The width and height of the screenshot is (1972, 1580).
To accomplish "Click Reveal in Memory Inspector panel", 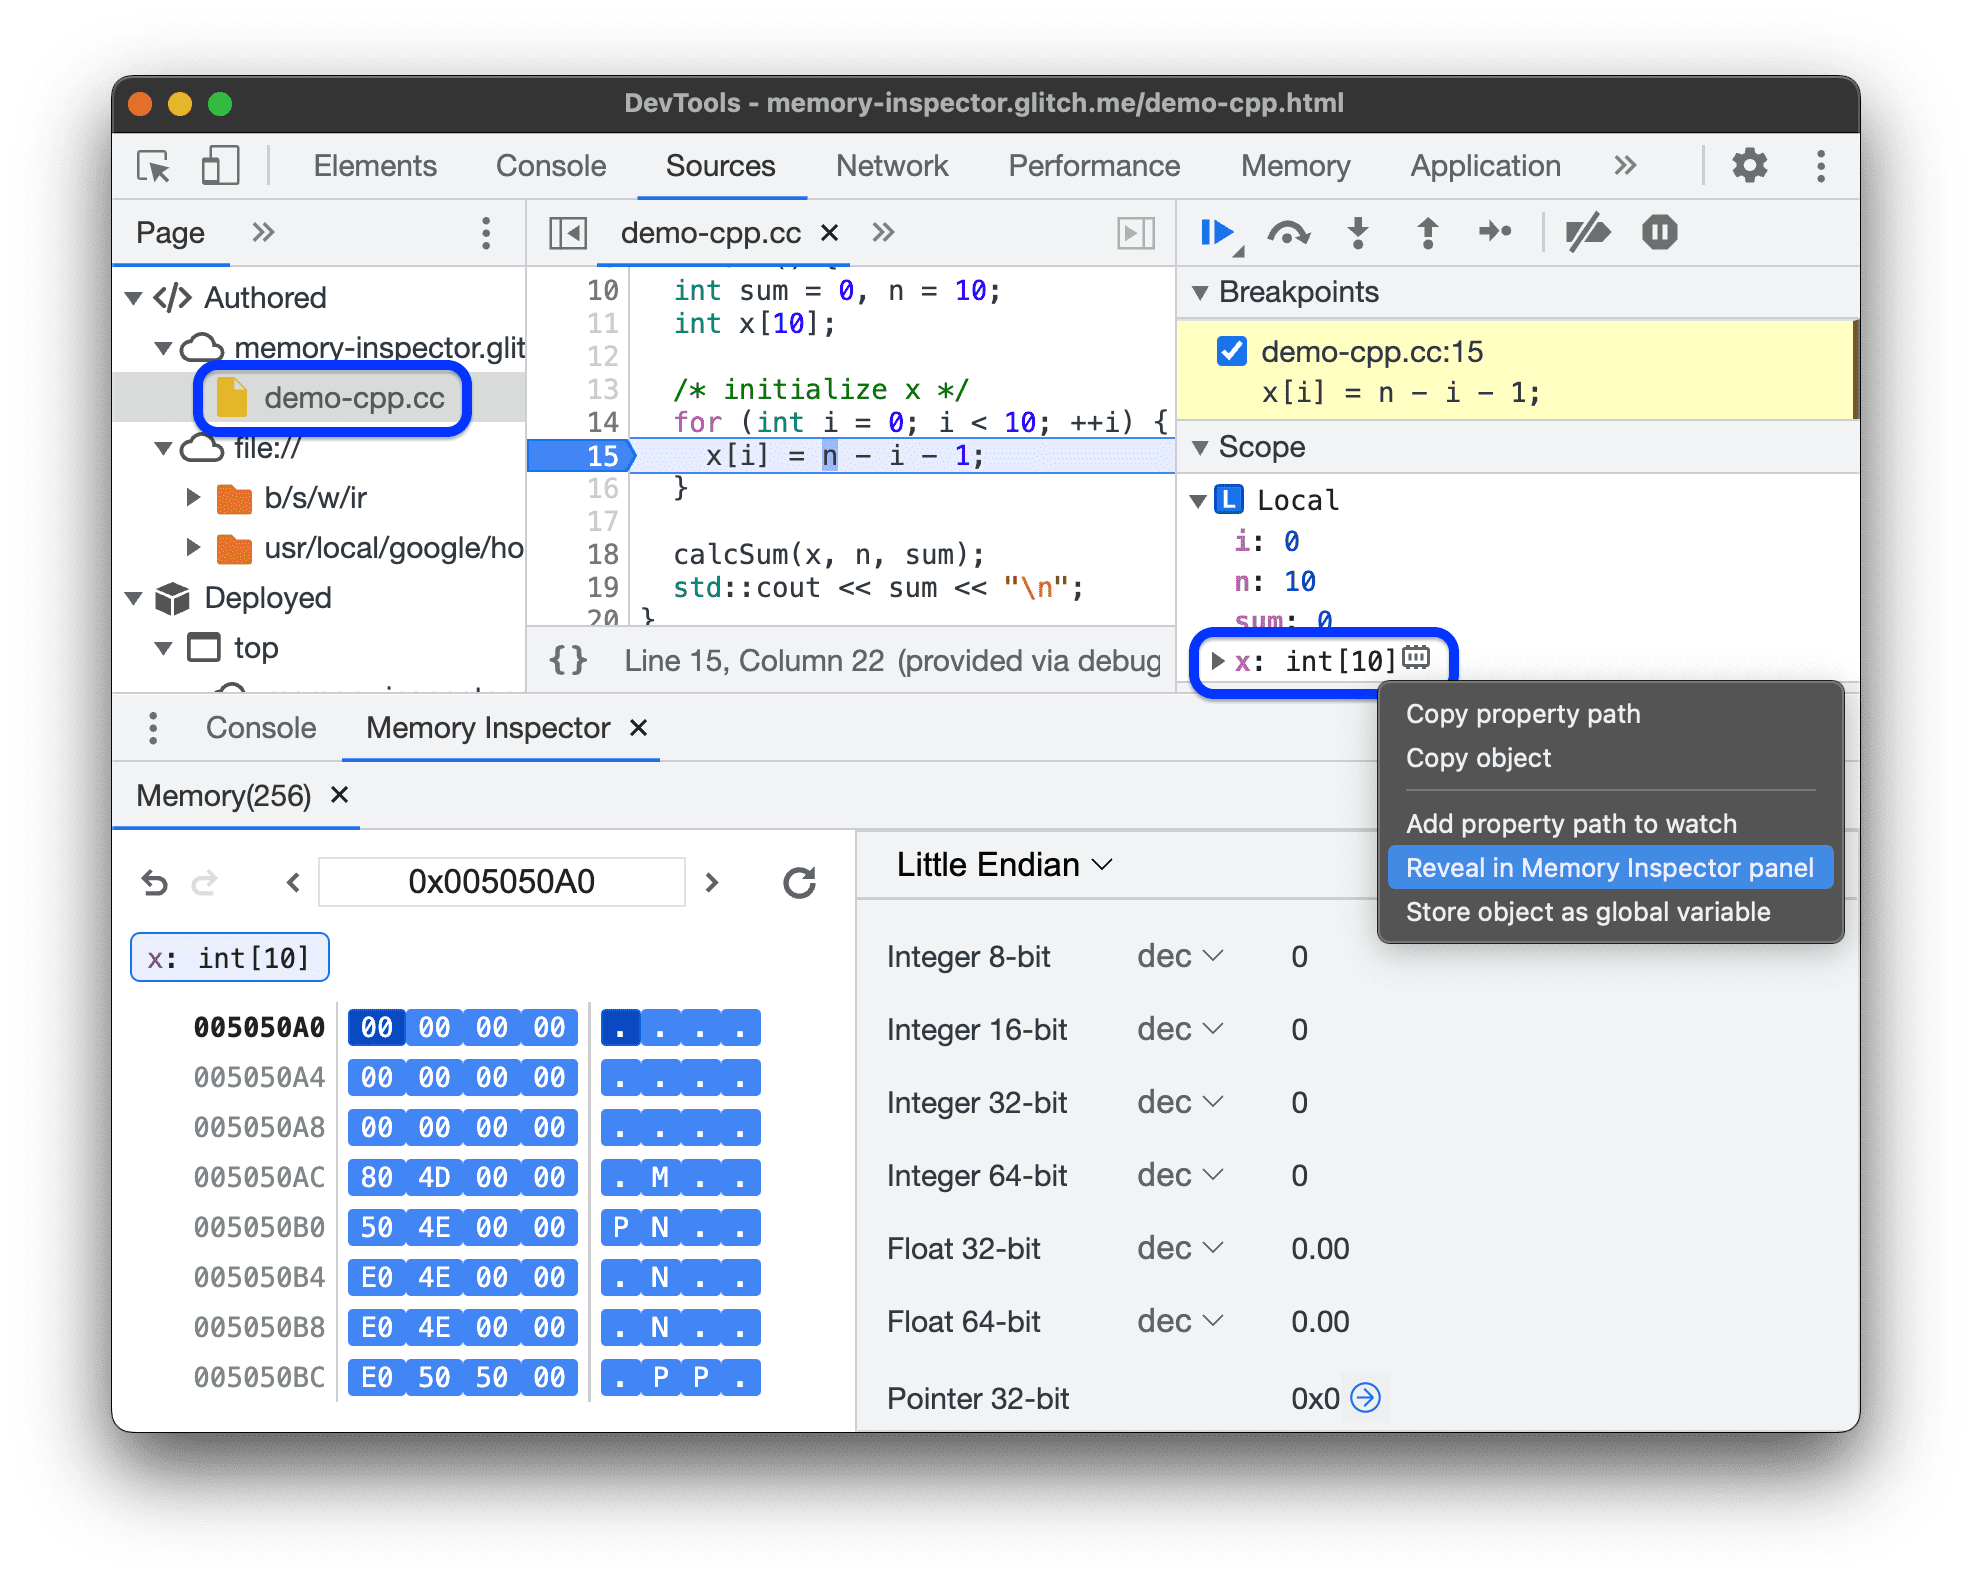I will [x=1608, y=869].
